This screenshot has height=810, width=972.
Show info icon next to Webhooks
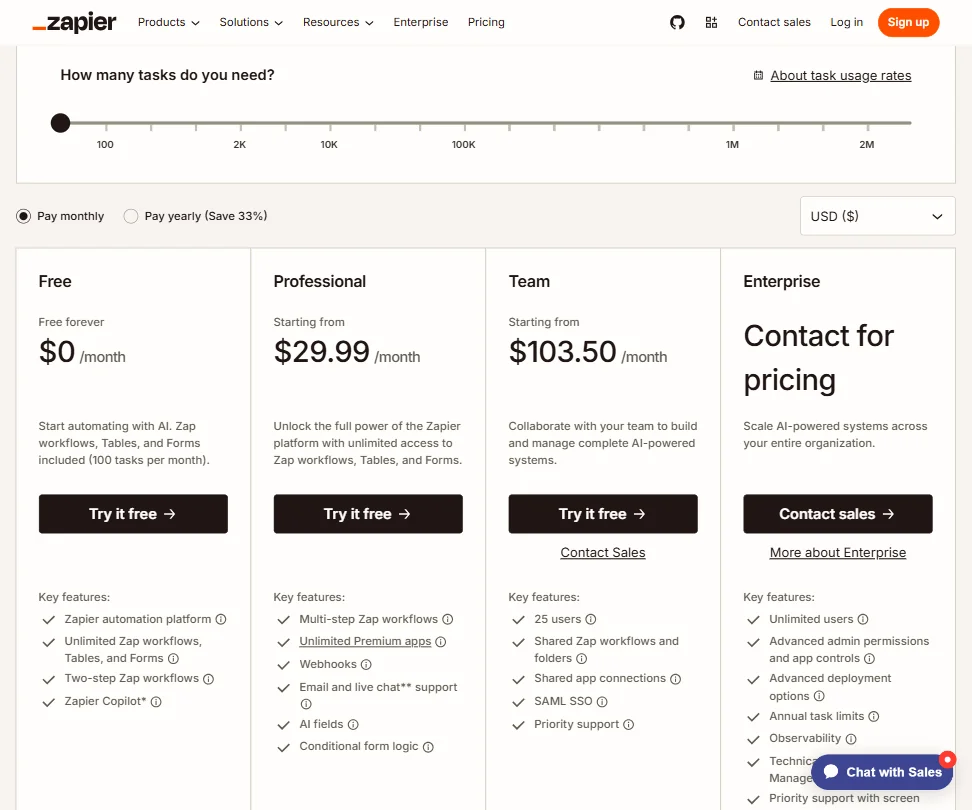[366, 664]
